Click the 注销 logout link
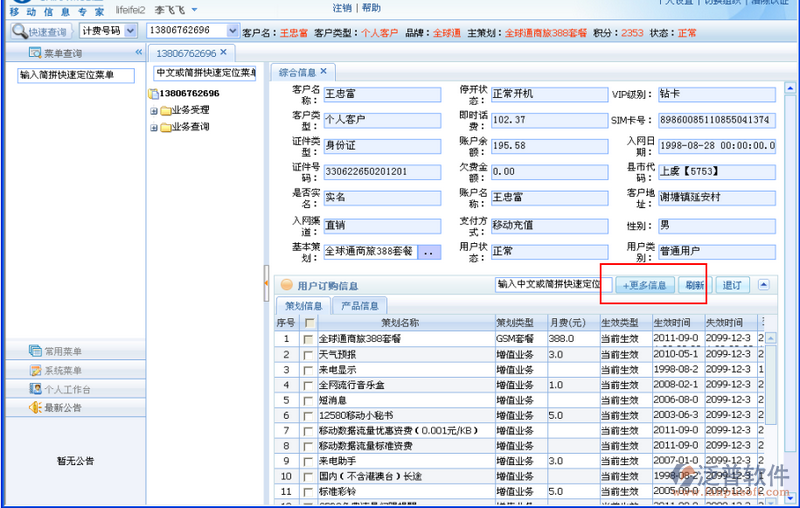The image size is (800, 508). click(342, 8)
